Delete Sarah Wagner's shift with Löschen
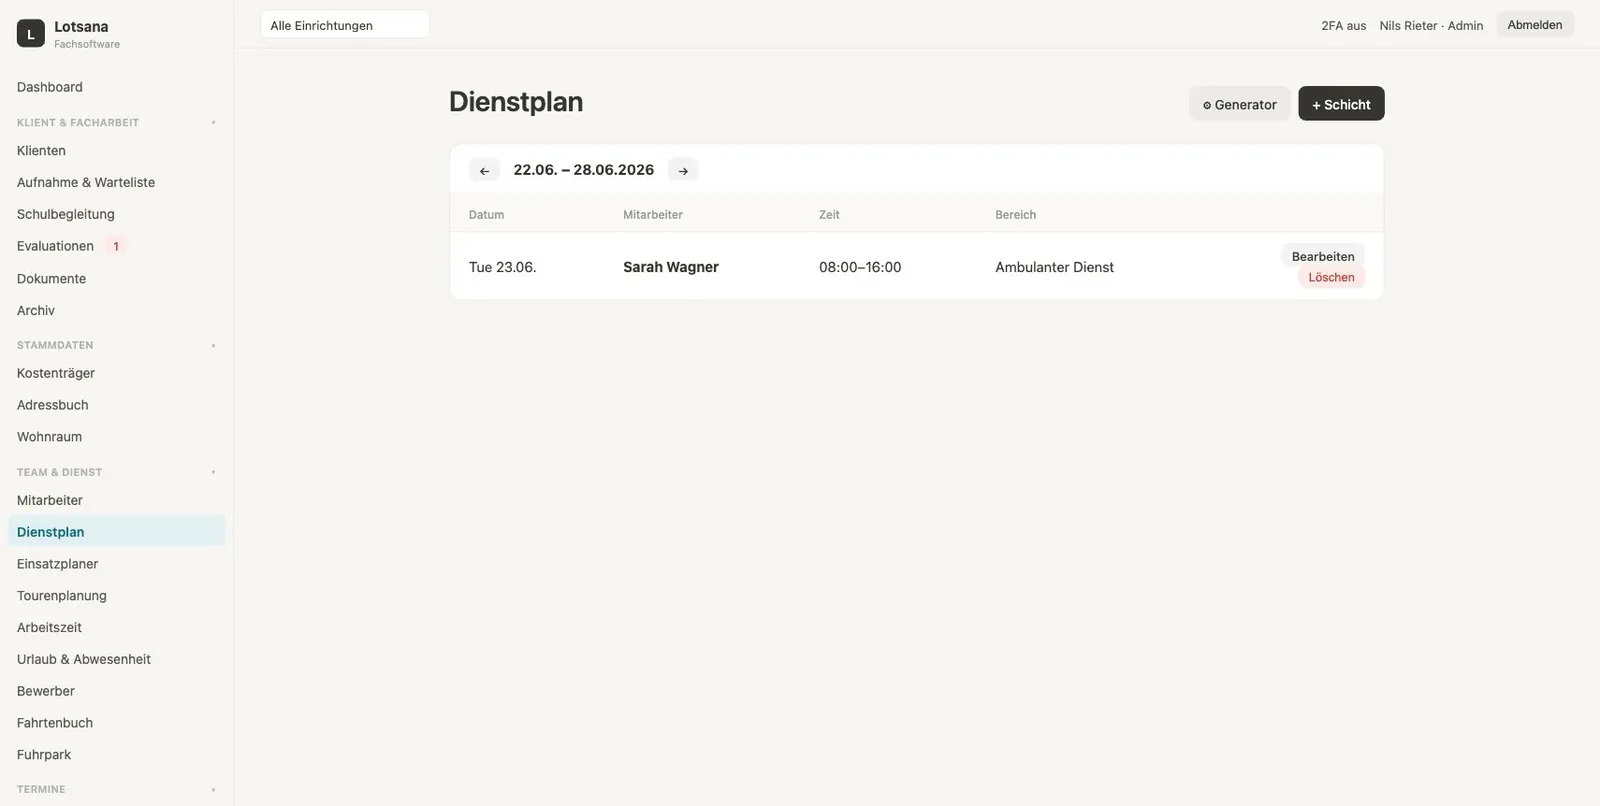The height and width of the screenshot is (806, 1600). (x=1331, y=277)
